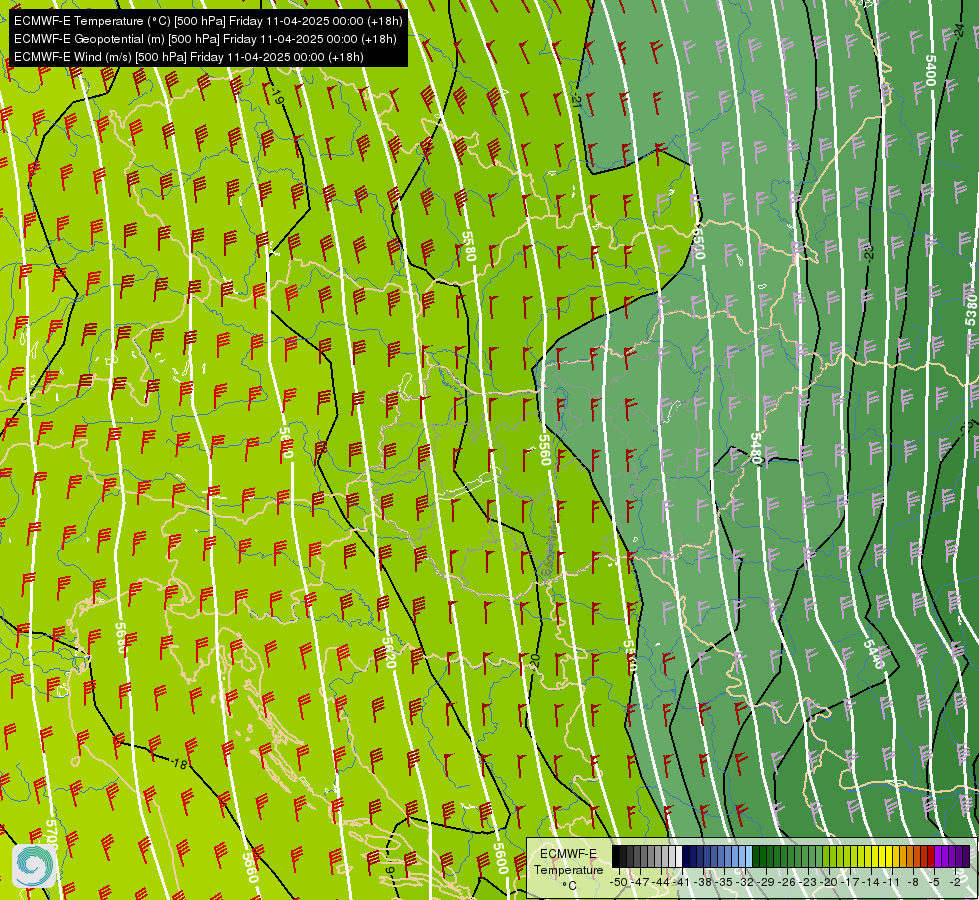Click the -44 scale tick label
This screenshot has width=979, height=900.
pos(661,883)
